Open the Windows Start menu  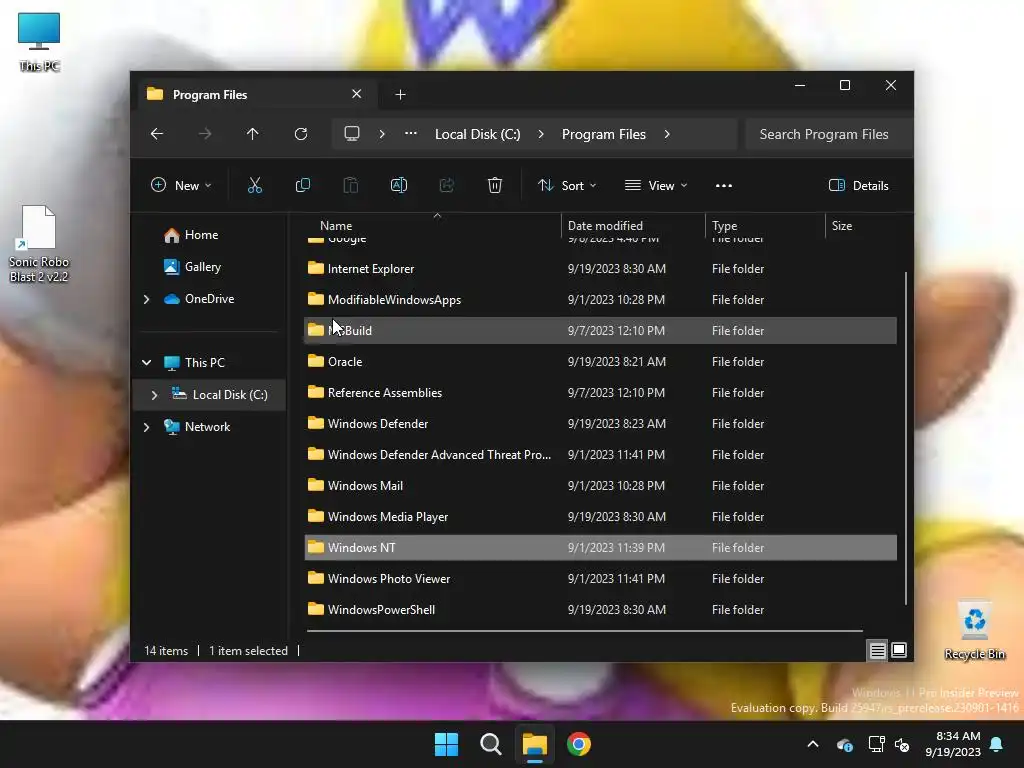click(447, 744)
